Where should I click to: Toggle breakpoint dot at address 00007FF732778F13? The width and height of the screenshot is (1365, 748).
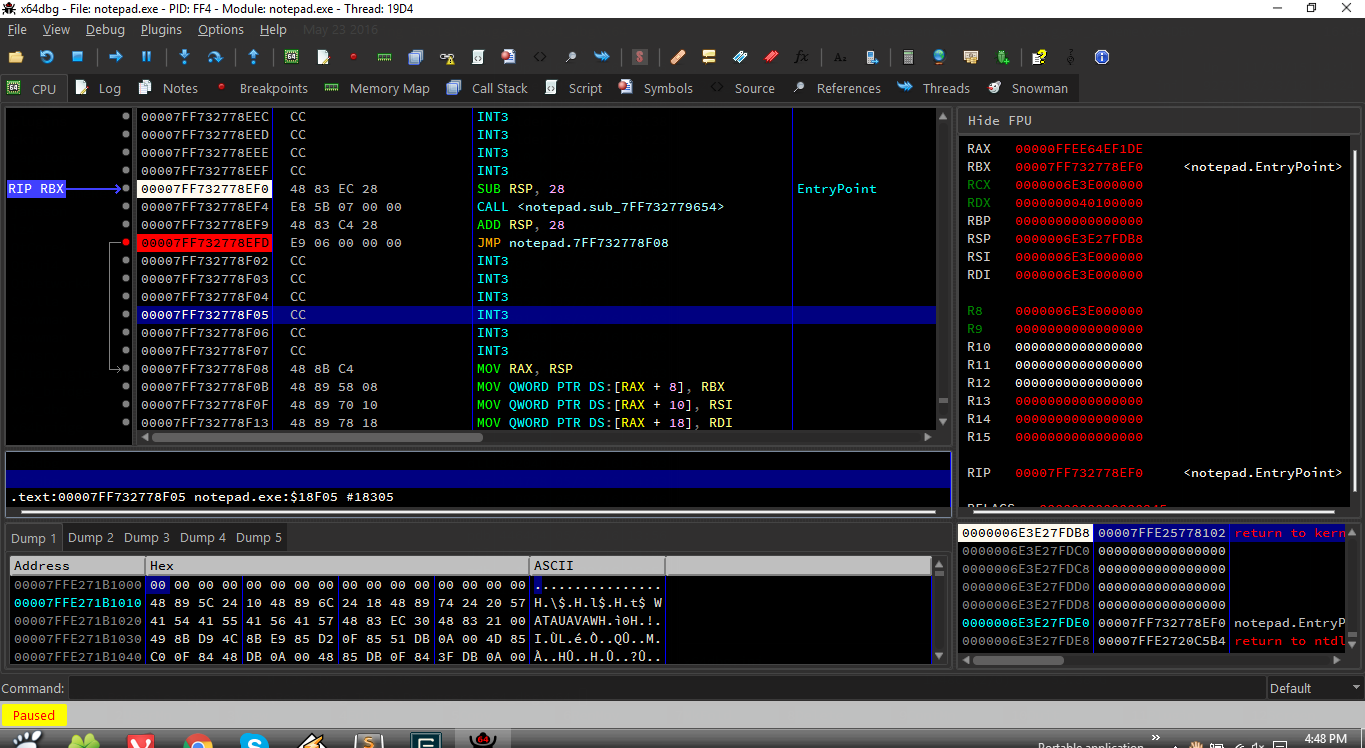126,423
